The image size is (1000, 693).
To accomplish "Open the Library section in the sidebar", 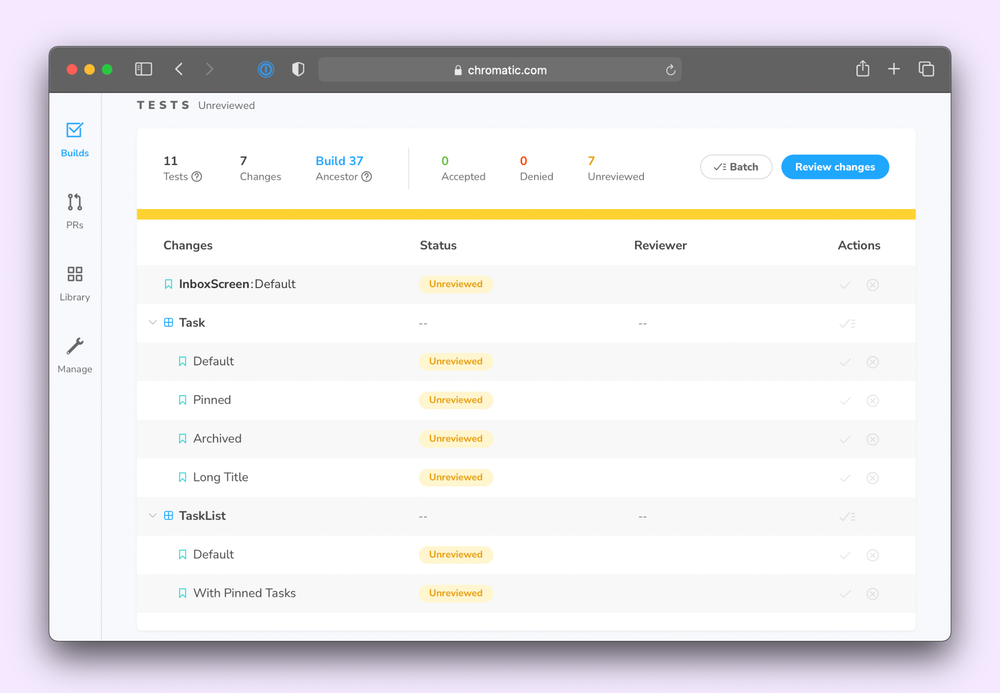I will click(74, 276).
